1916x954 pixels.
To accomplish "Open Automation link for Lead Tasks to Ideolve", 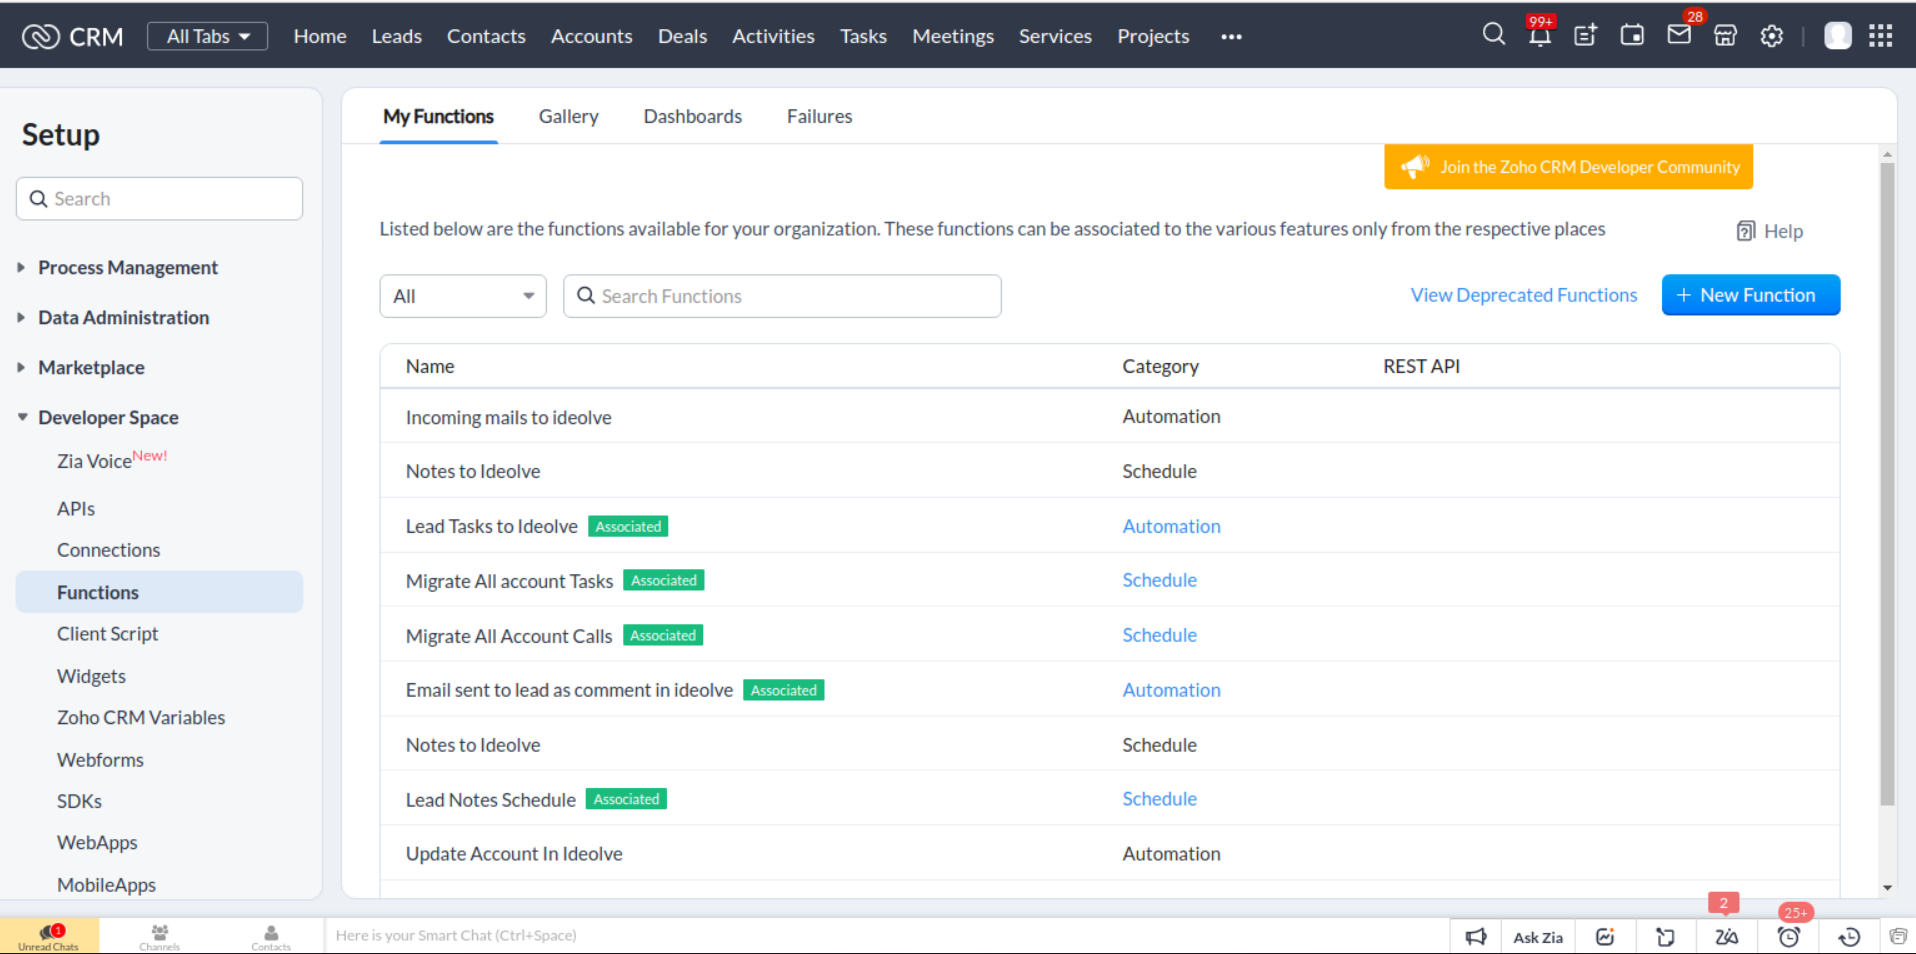I will 1171,526.
